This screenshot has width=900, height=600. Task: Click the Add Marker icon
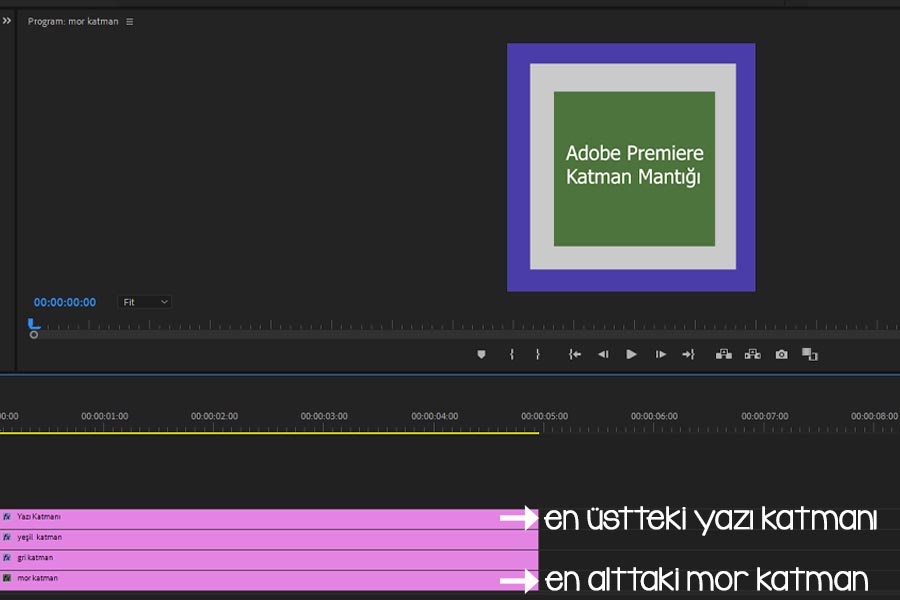(481, 354)
